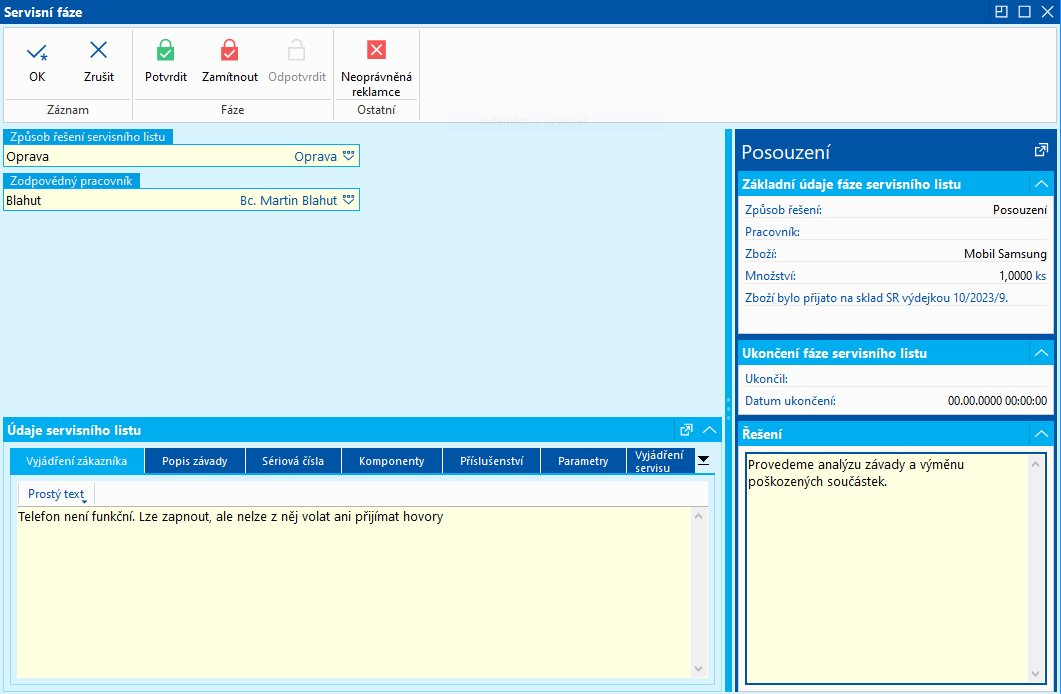This screenshot has width=1061, height=694.
Task: Switch to Vyjádření zákazníka tab
Action: [x=76, y=461]
